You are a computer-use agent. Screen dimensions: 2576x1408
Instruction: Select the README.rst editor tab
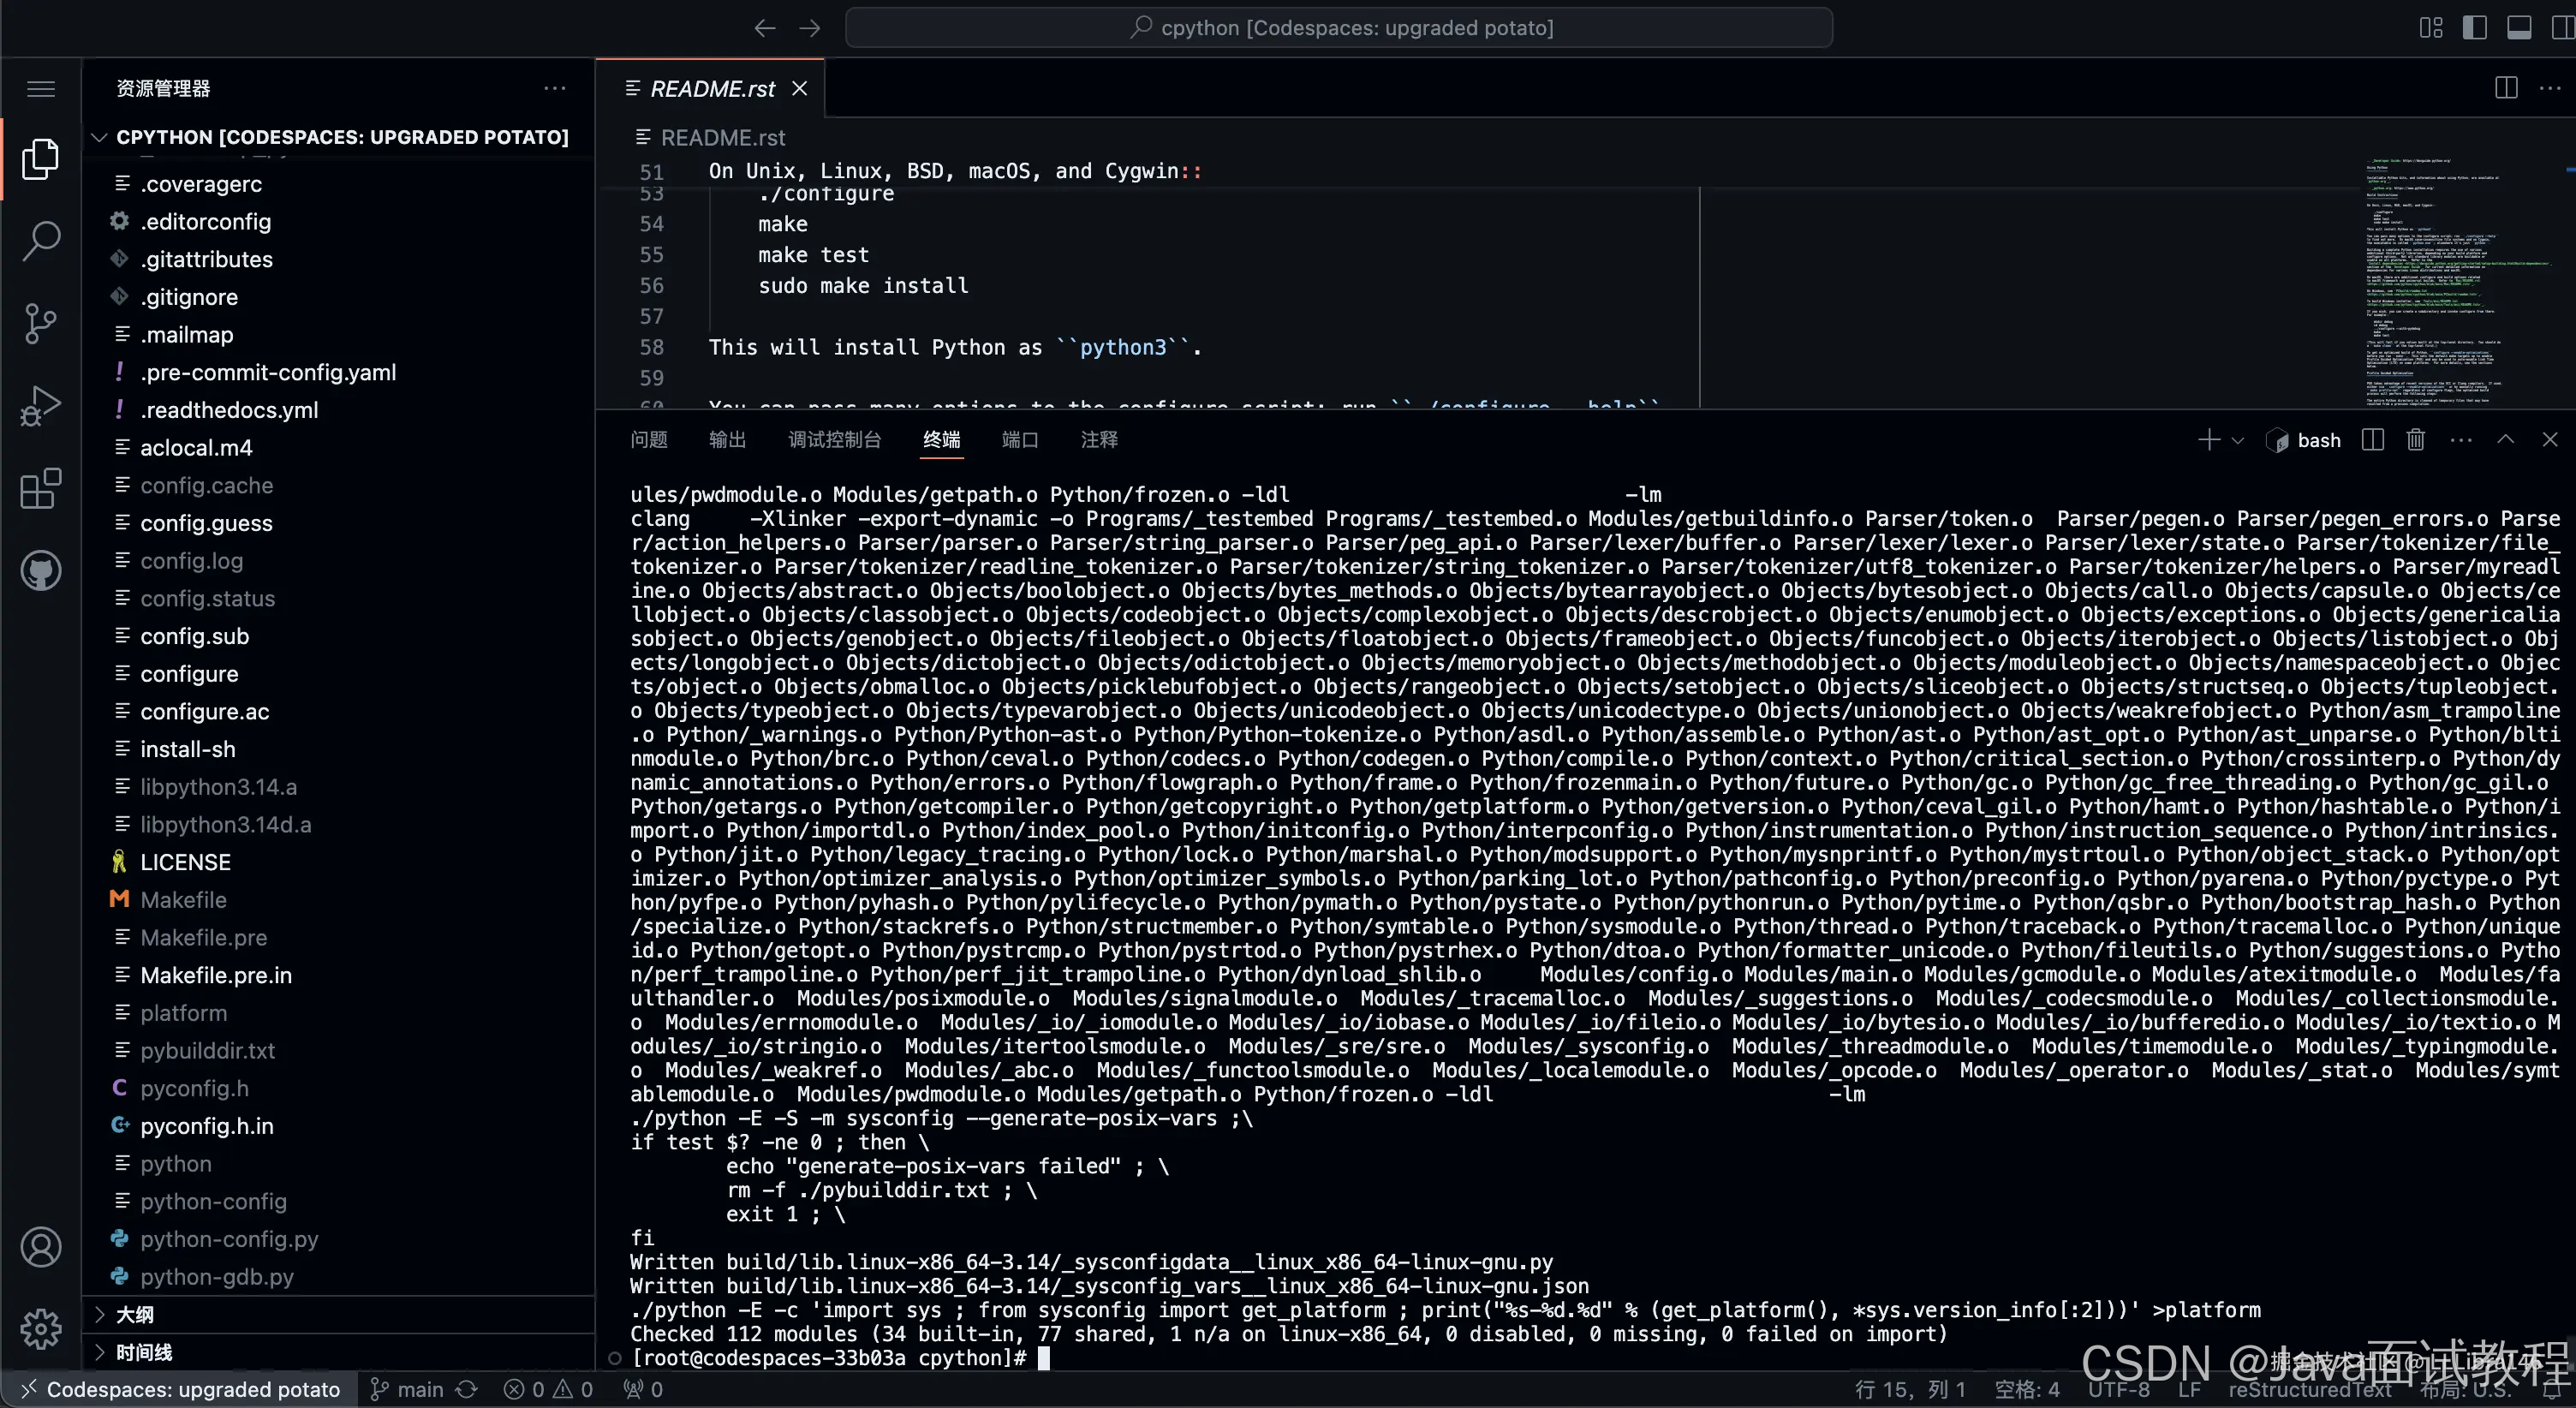click(710, 88)
